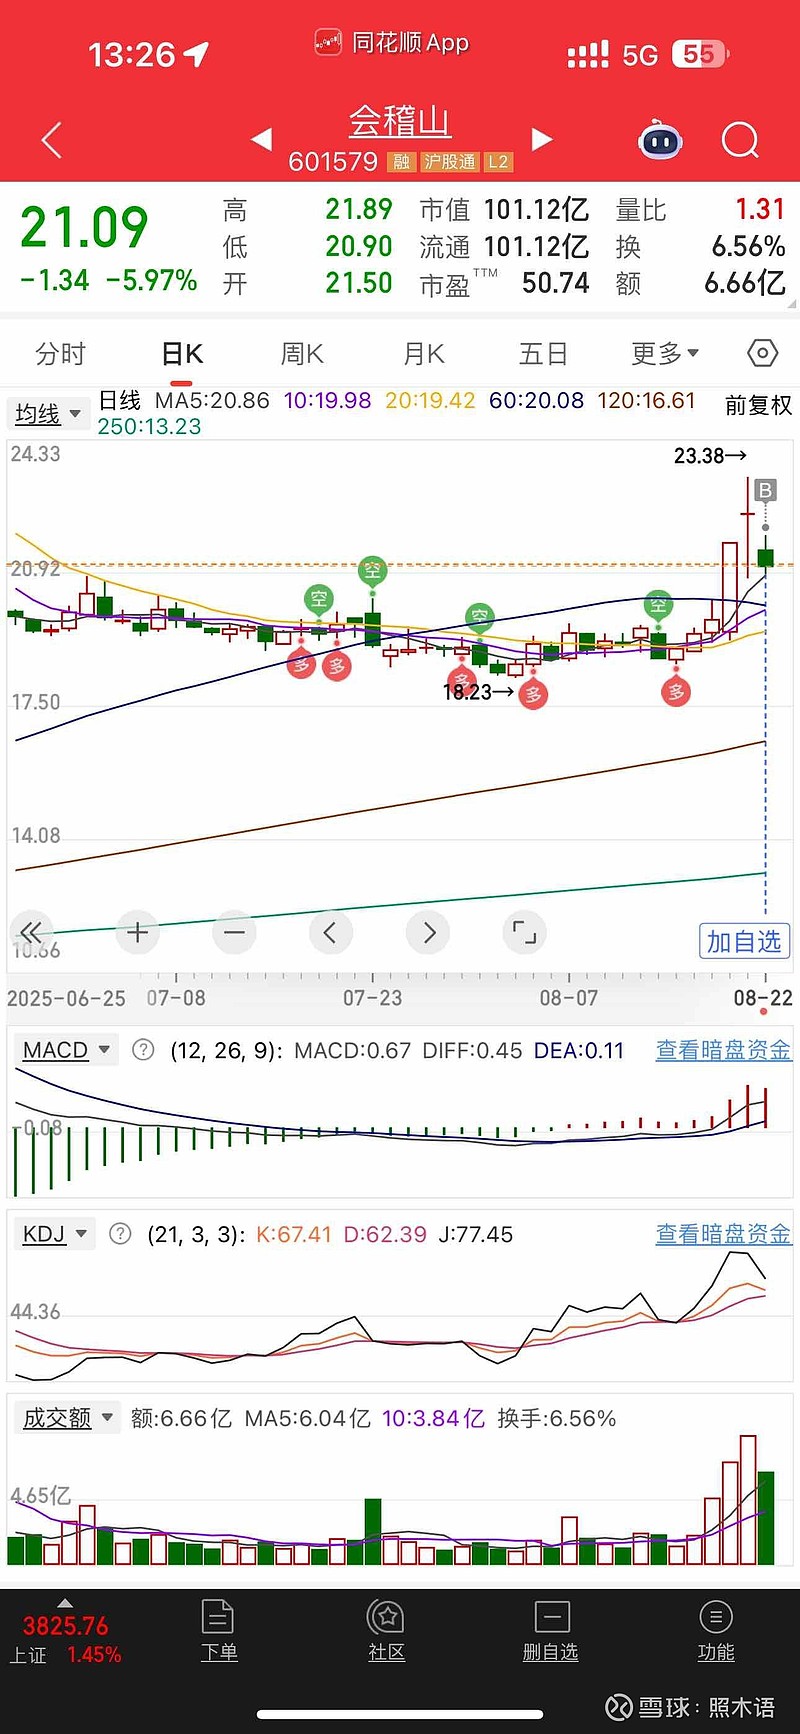The height and width of the screenshot is (1734, 800).
Task: Open 查看暗盘资金 link beside KDJ
Action: tap(723, 1234)
